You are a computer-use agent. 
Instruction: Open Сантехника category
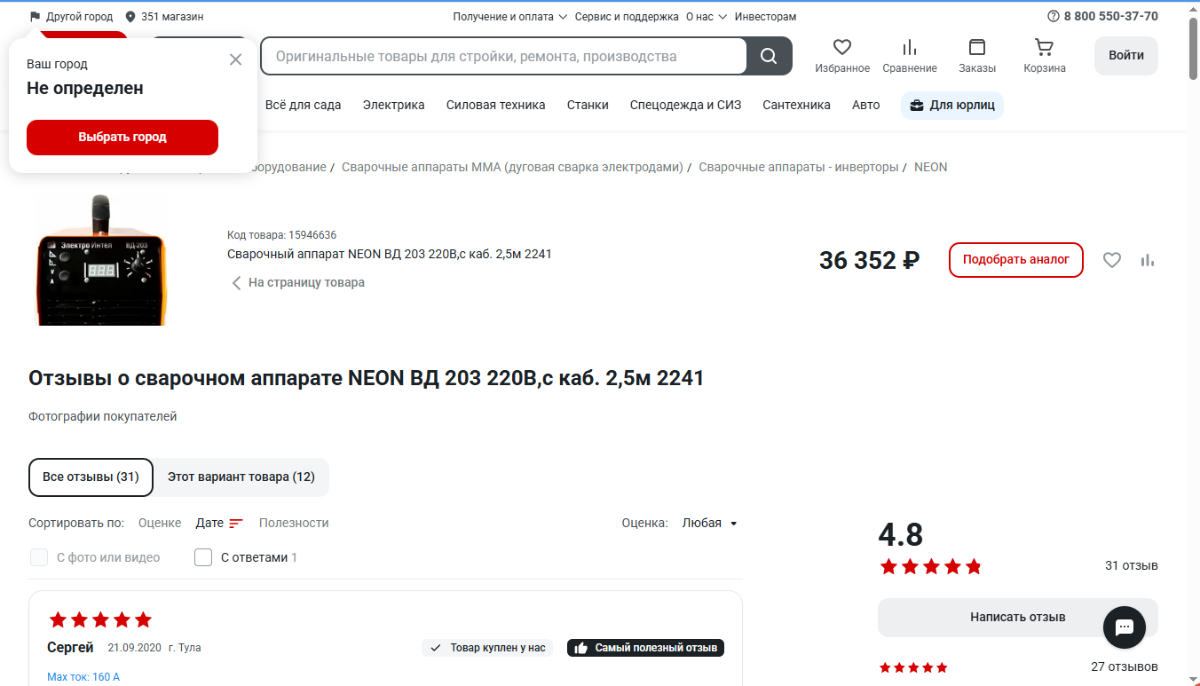(x=796, y=105)
